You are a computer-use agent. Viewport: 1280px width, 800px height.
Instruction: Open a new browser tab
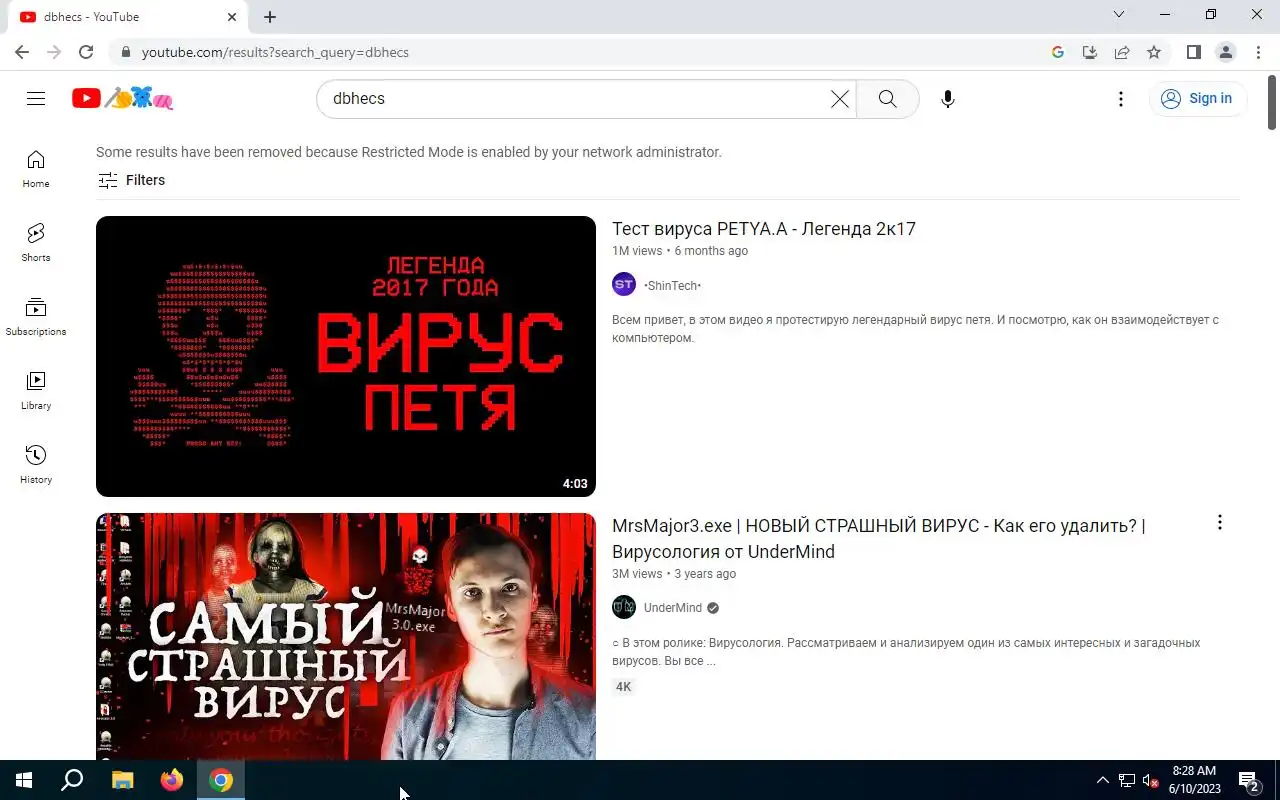270,17
